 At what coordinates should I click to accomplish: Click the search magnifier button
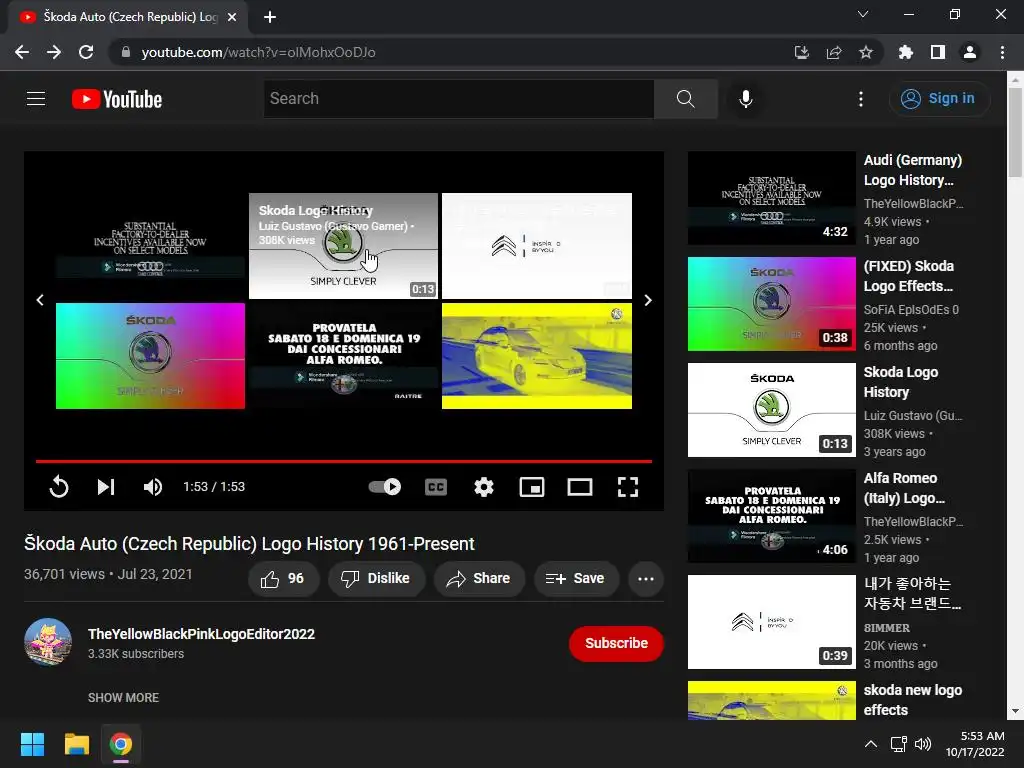(685, 99)
